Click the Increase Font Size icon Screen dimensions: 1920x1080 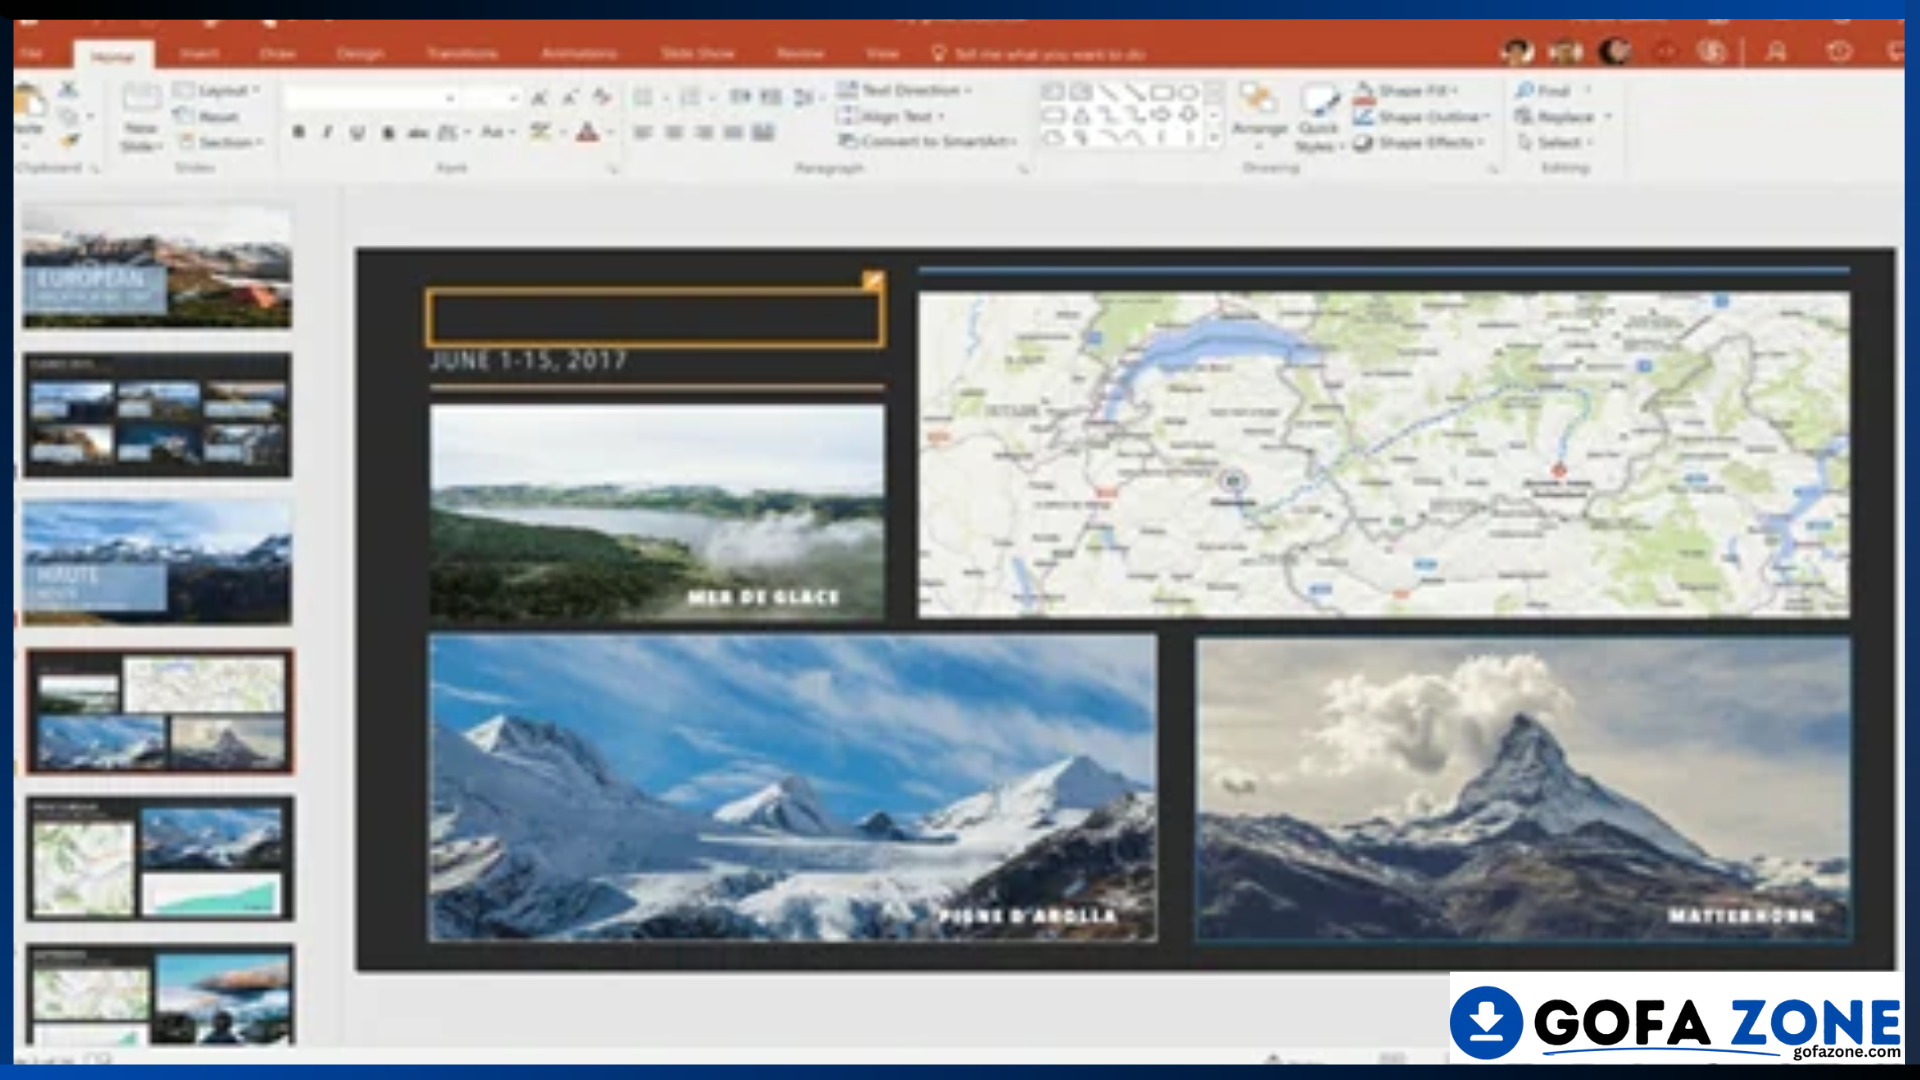tap(540, 97)
